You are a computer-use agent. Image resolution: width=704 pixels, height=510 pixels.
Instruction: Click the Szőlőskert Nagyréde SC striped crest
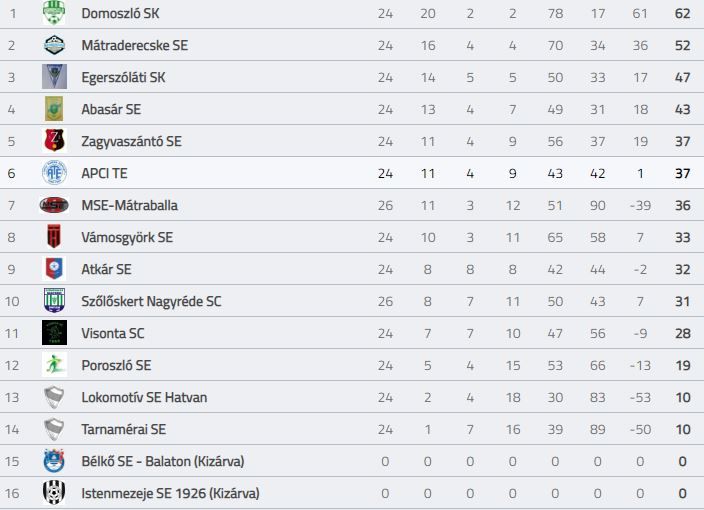pyautogui.click(x=54, y=301)
